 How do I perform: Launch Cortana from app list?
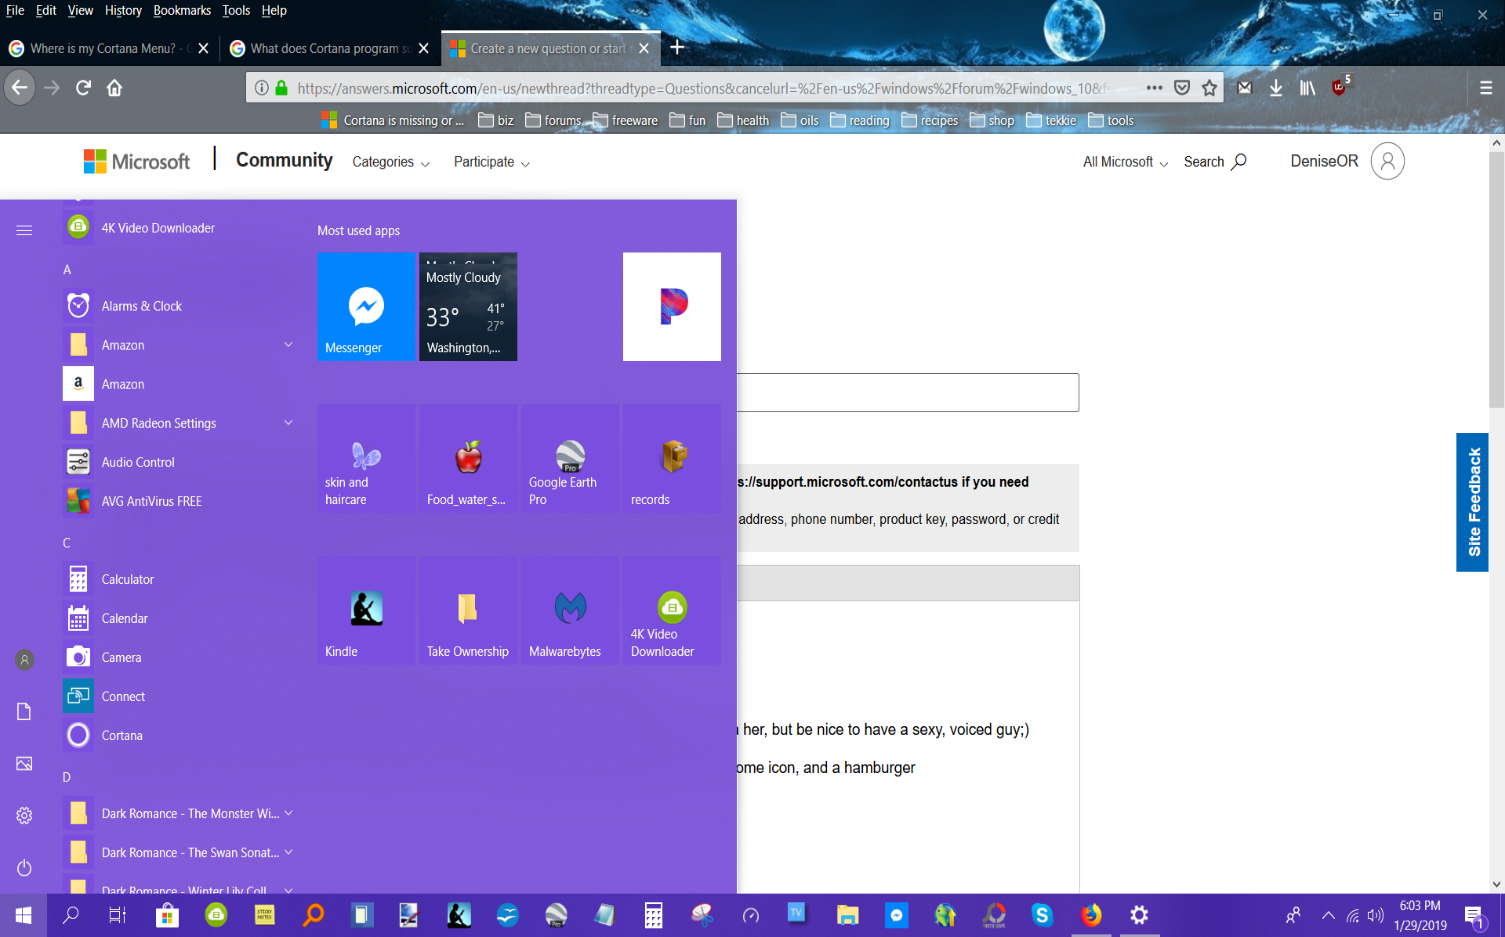tap(180, 735)
